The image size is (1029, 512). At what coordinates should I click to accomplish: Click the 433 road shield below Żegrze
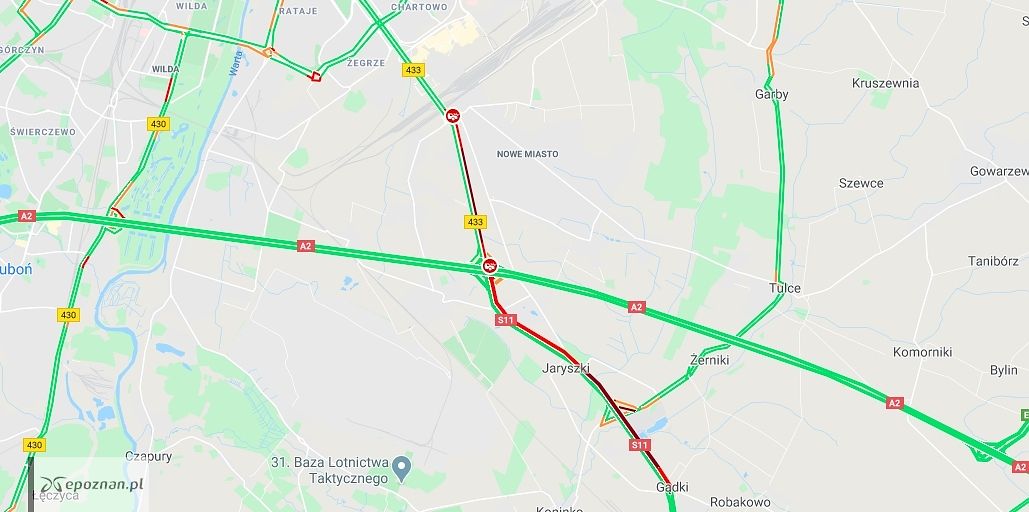413,70
